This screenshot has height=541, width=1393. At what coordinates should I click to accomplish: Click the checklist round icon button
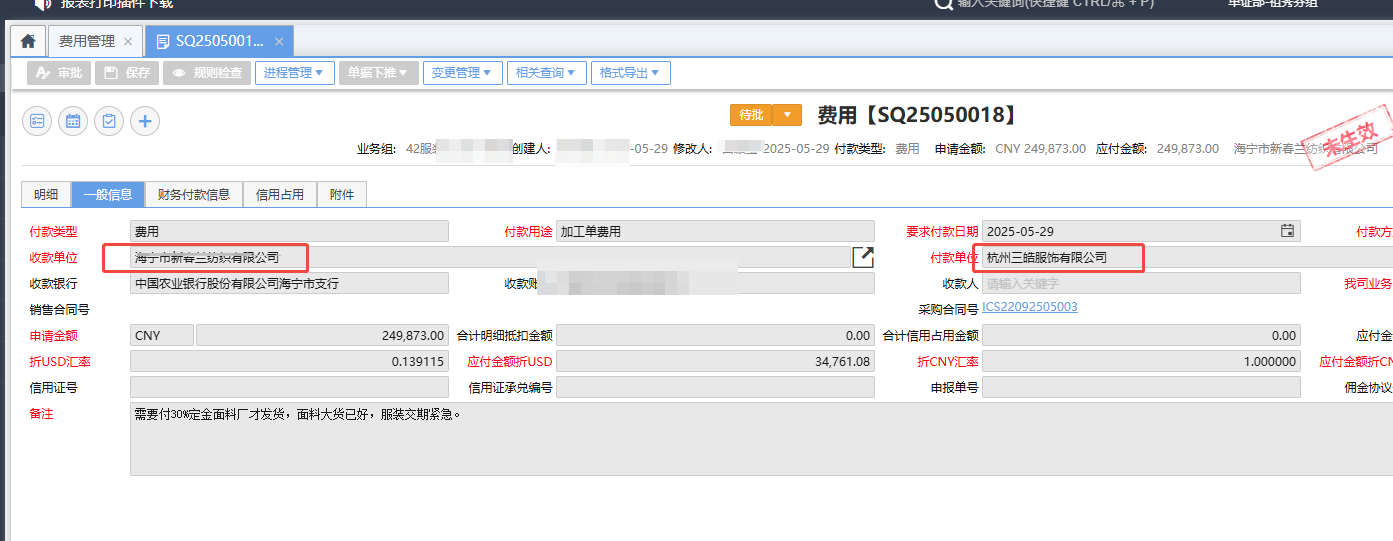coord(37,121)
